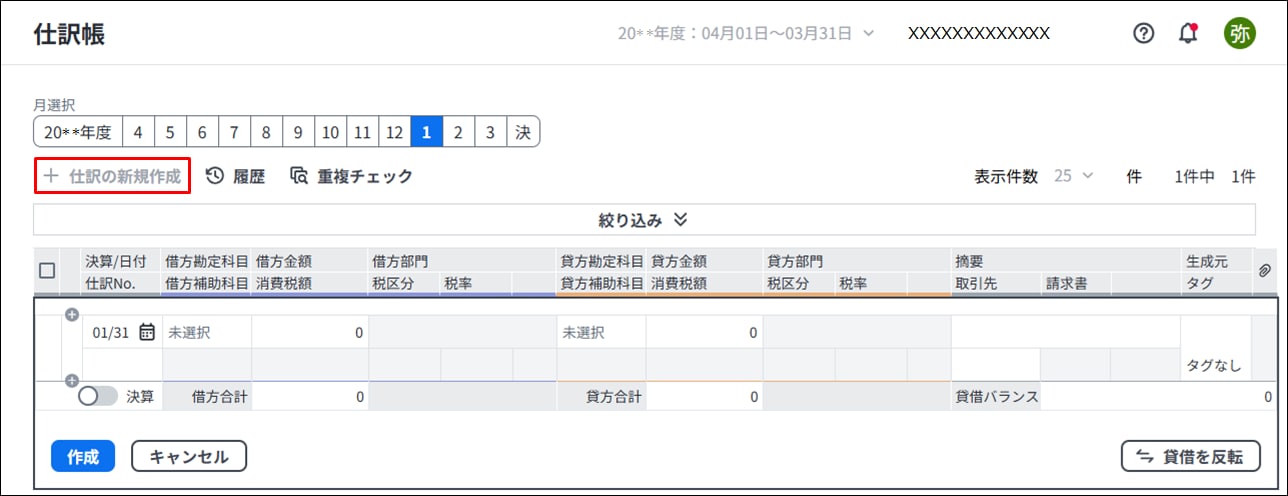The height and width of the screenshot is (496, 1288).
Task: Select month 9 tab
Action: 298,132
